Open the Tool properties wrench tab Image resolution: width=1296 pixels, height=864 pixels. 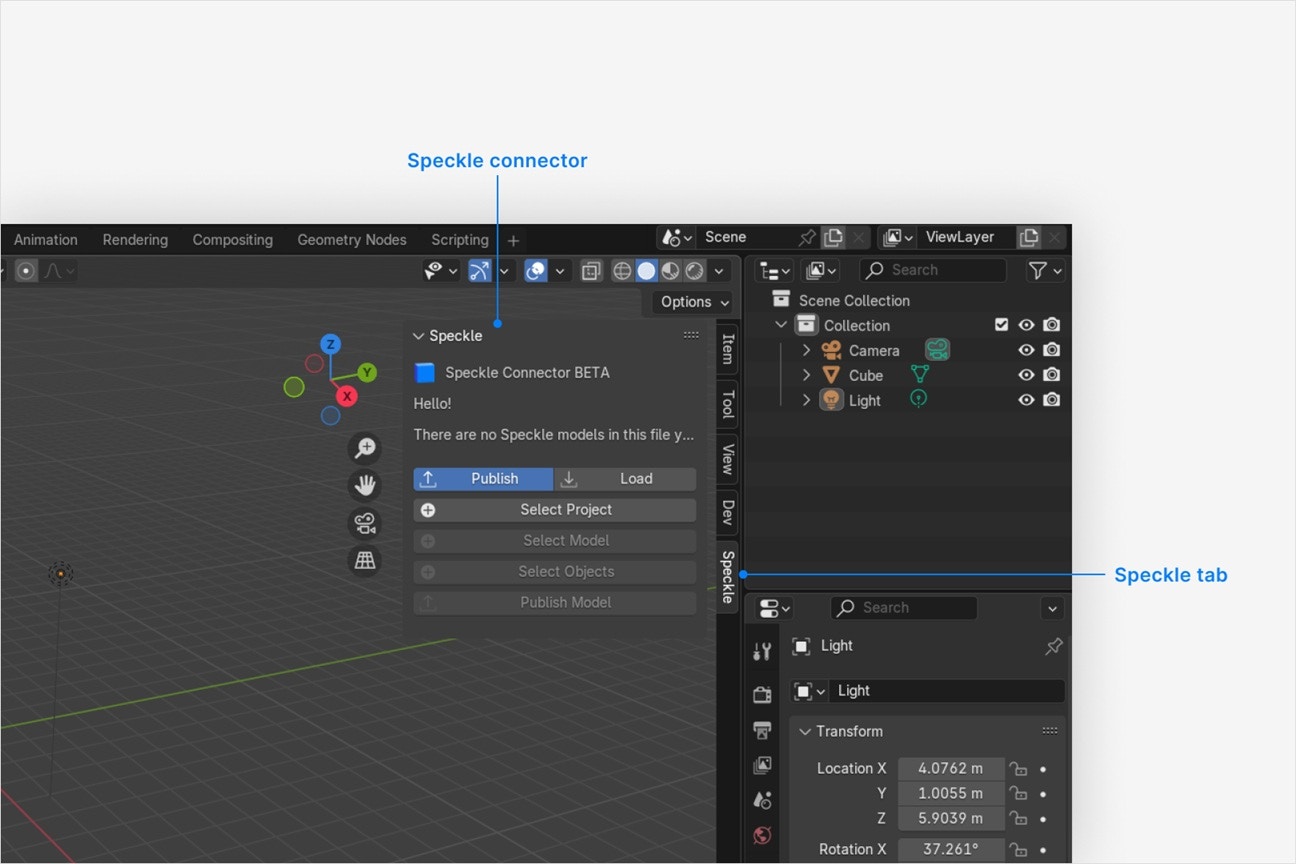point(762,652)
